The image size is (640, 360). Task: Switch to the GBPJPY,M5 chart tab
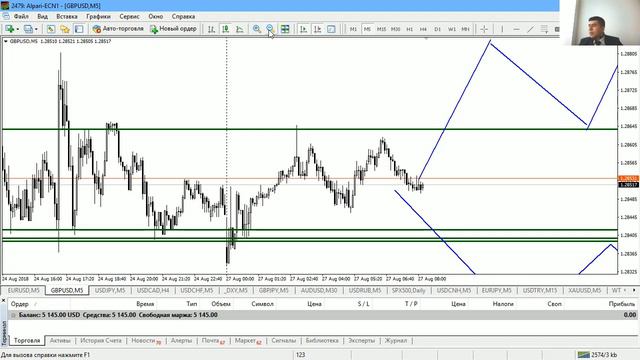pyautogui.click(x=273, y=290)
